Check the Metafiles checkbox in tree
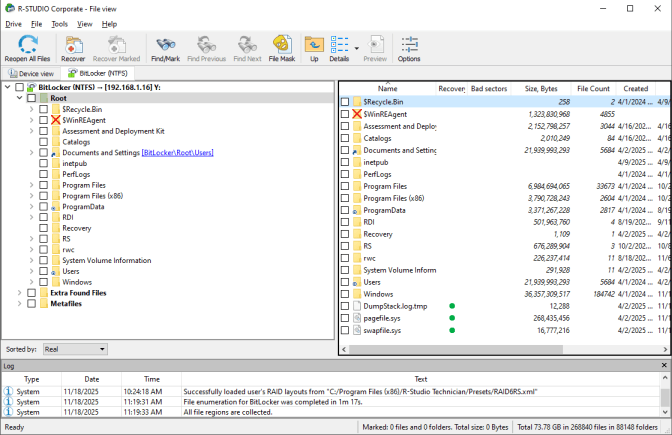 point(31,303)
